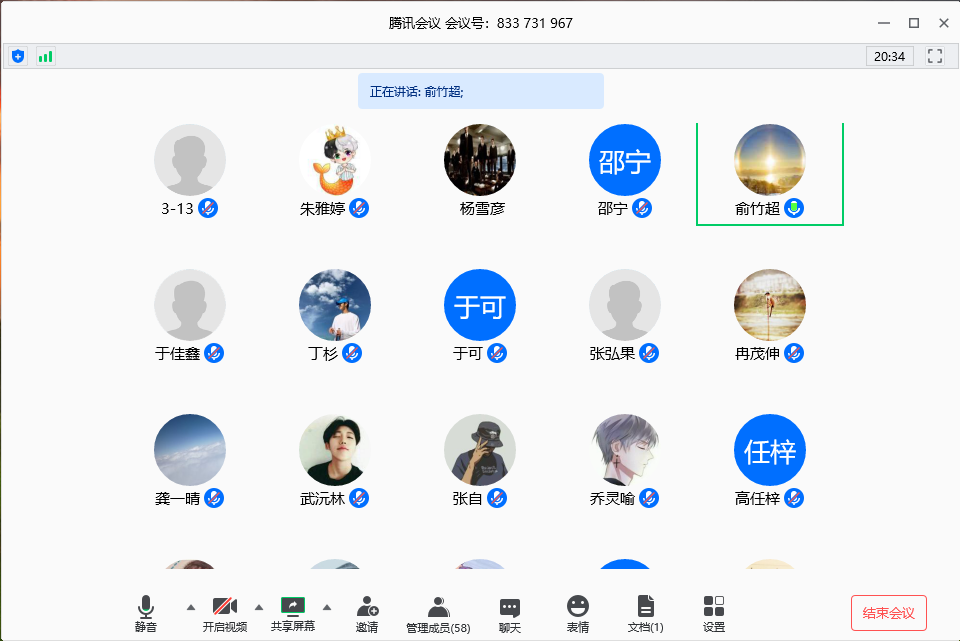Open the 邀请 invite icon
Screen dimensions: 960x641
pyautogui.click(x=367, y=612)
